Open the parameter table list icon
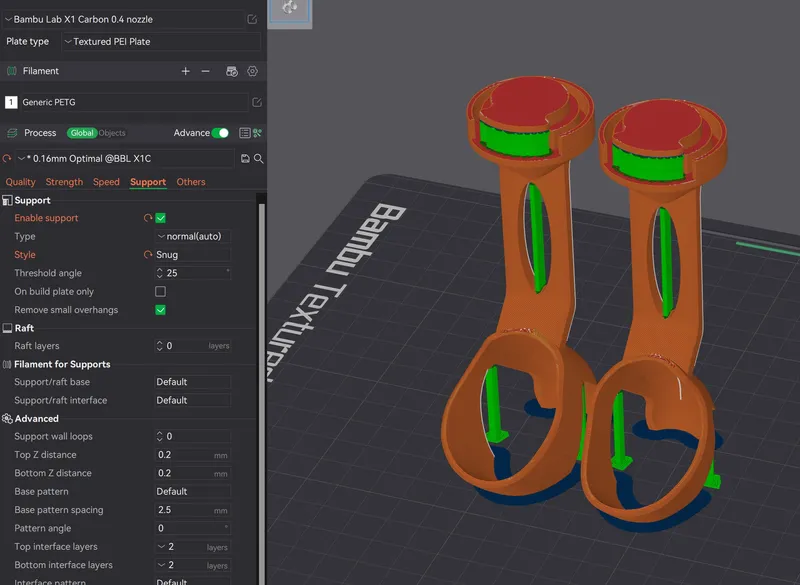The image size is (800, 585). coord(244,133)
